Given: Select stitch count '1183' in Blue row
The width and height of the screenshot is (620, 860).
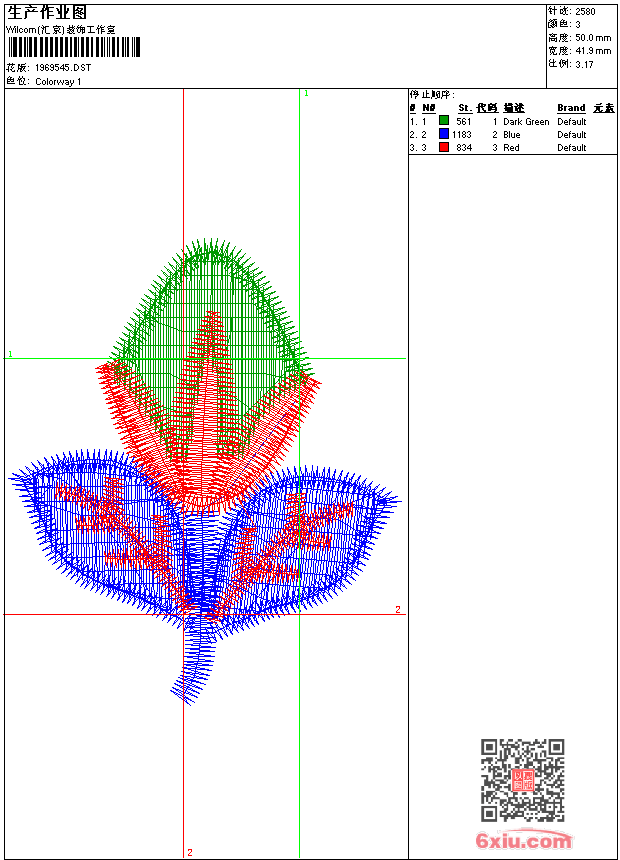Looking at the screenshot, I should coord(461,134).
